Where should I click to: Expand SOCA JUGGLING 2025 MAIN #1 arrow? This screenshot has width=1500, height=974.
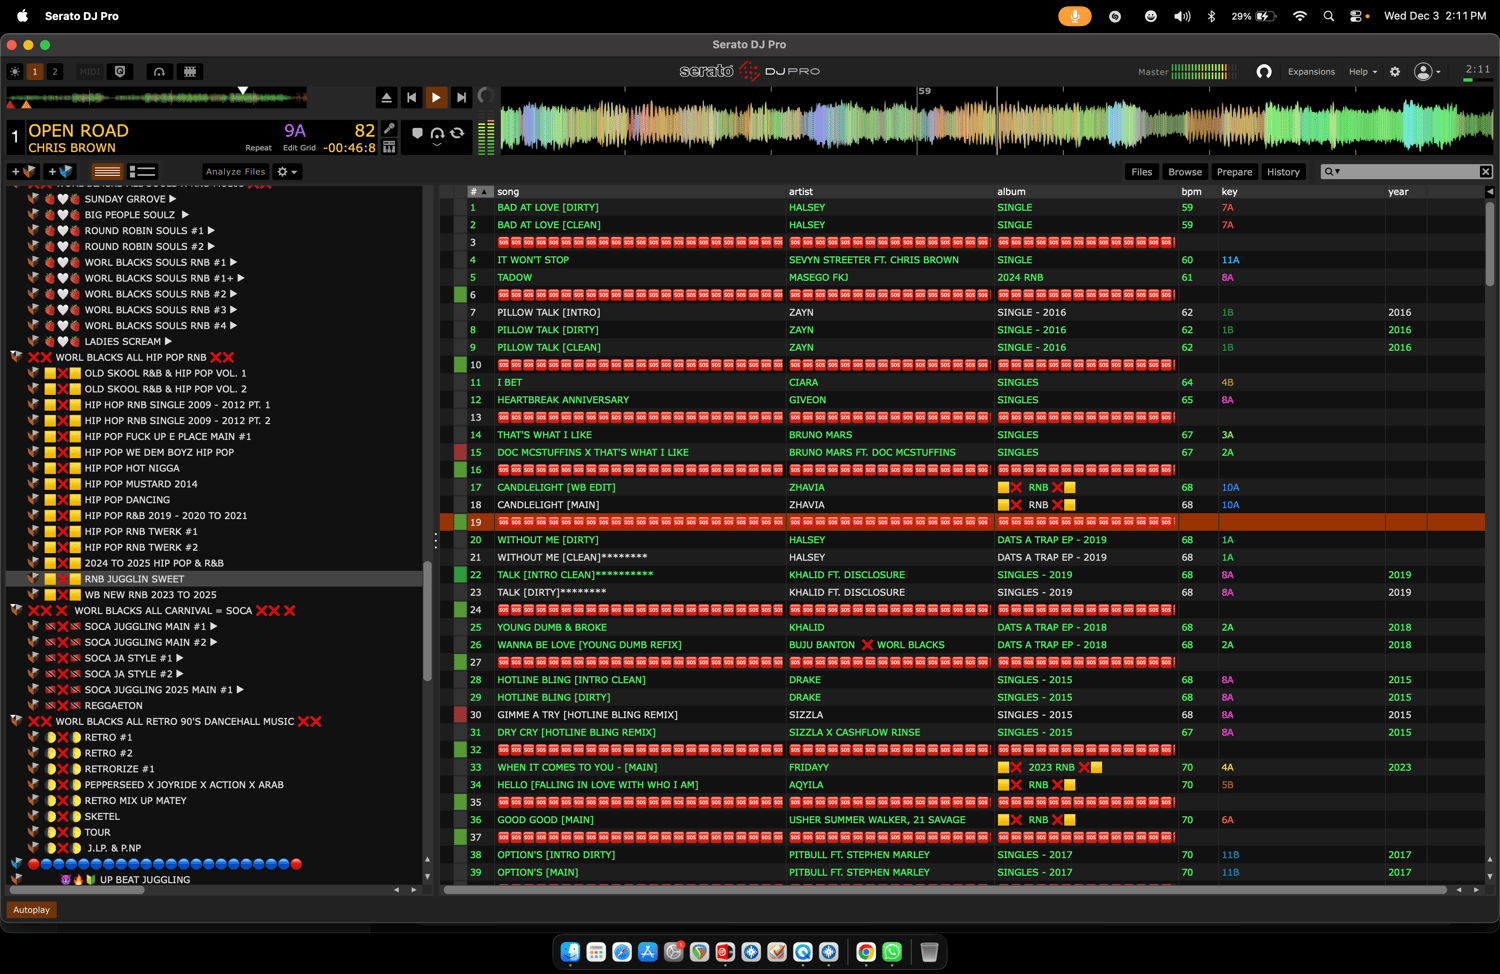[240, 690]
